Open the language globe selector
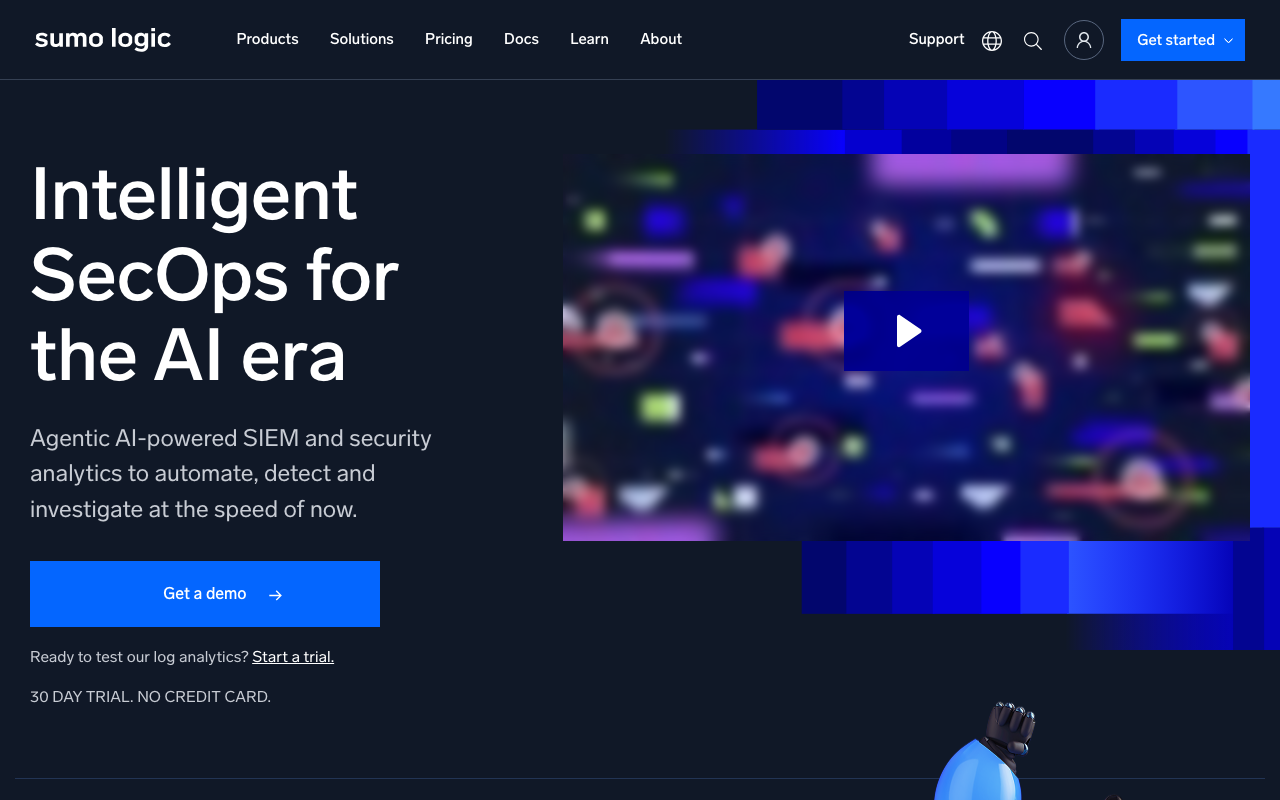Viewport: 1280px width, 800px height. pos(992,40)
